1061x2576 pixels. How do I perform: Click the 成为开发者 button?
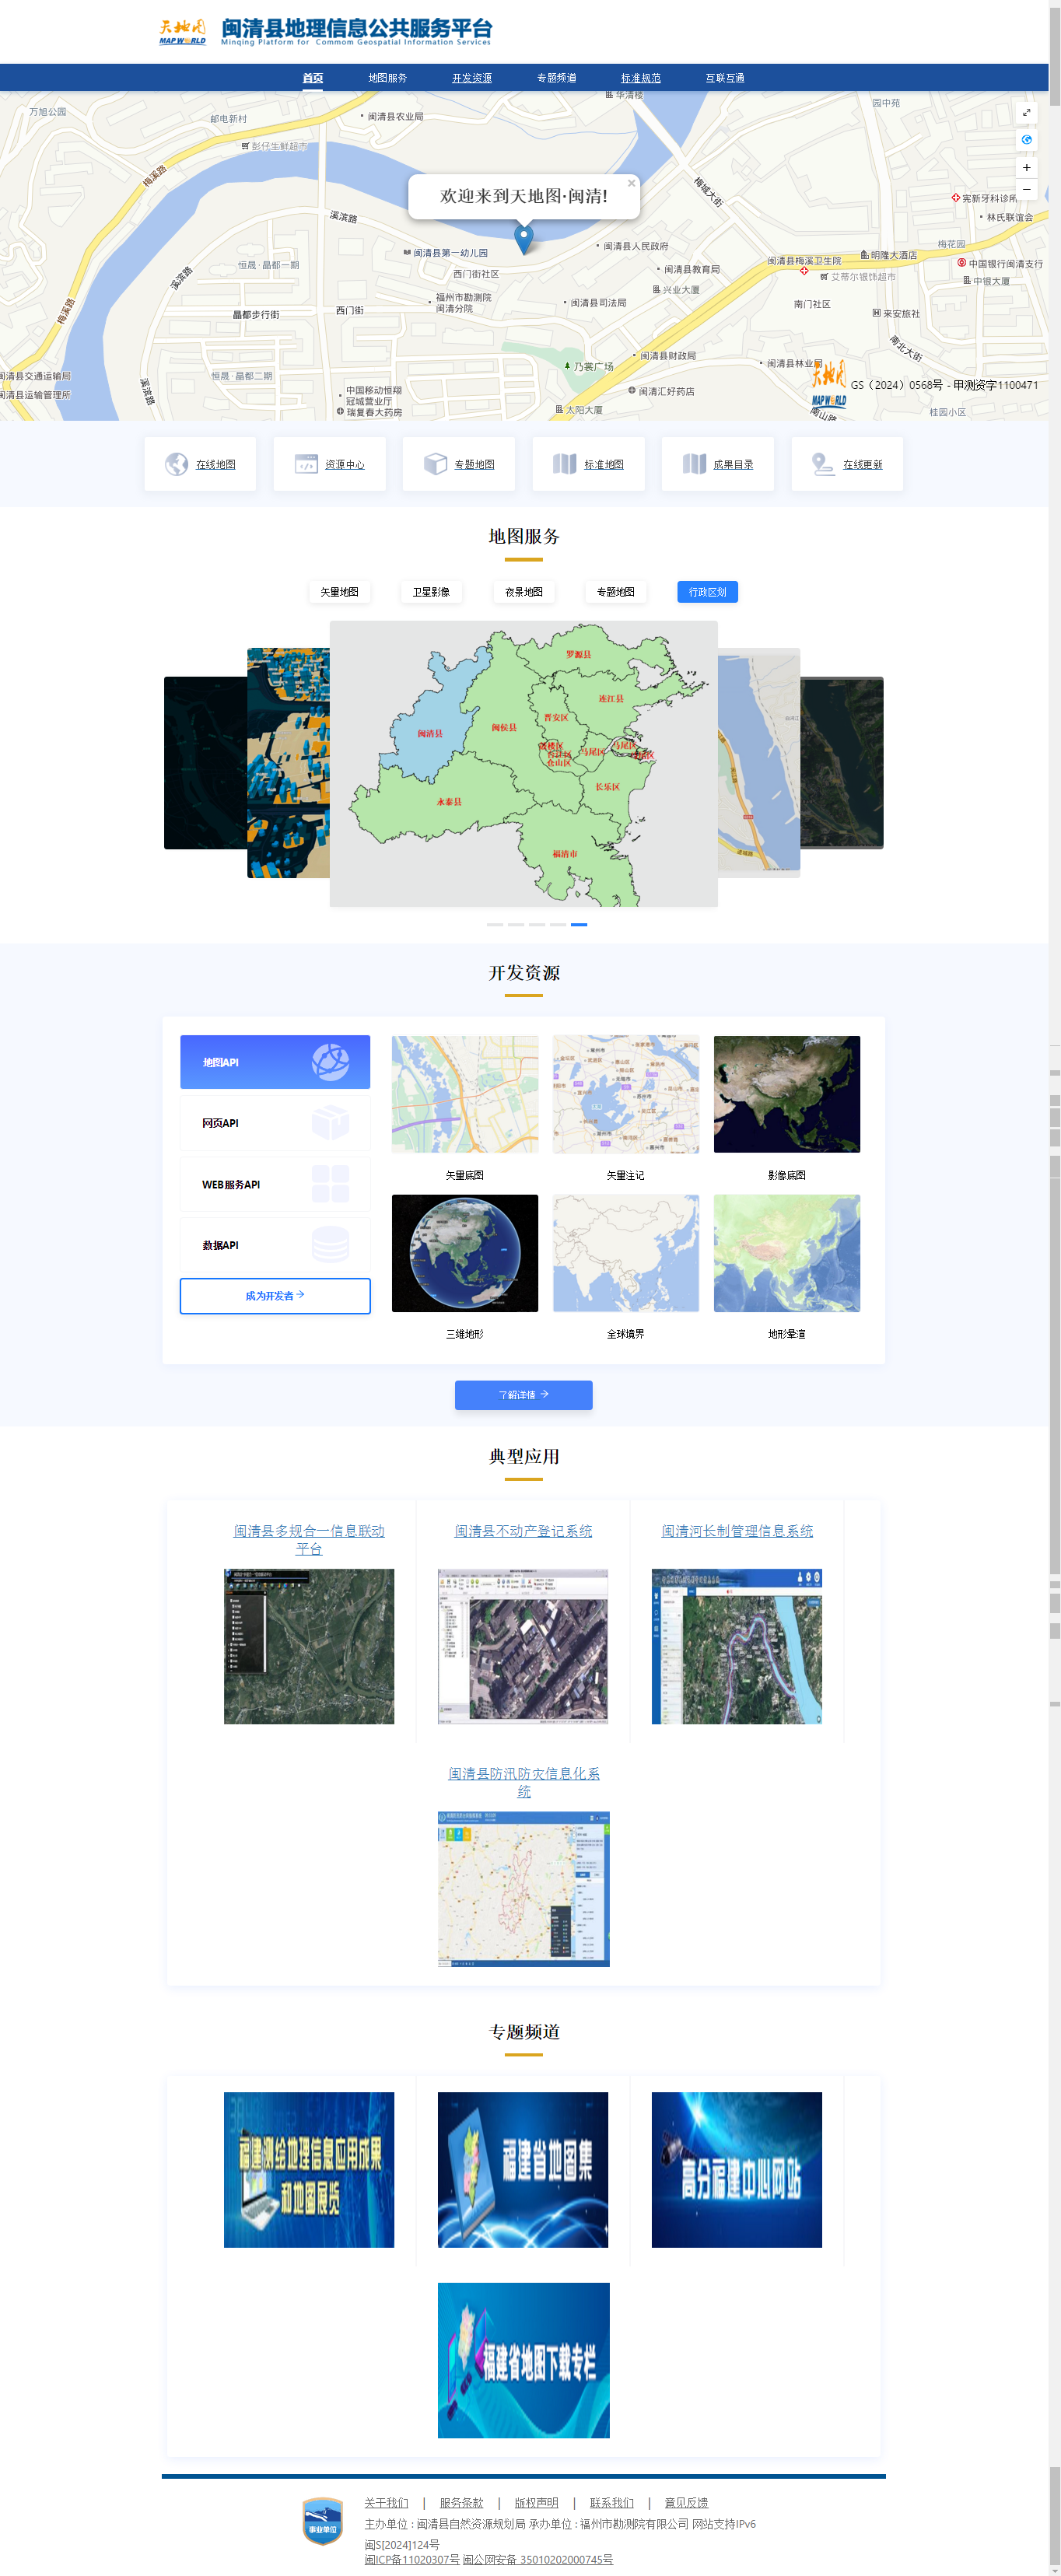coord(275,1296)
